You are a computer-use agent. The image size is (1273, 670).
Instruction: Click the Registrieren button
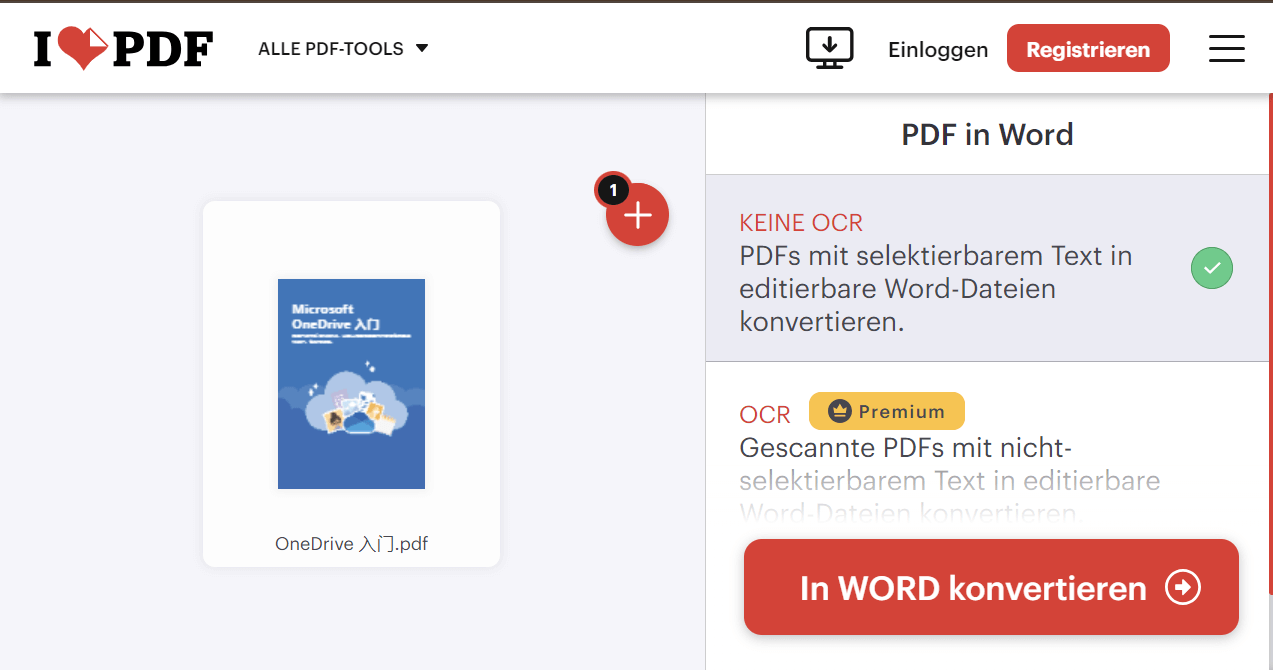coord(1088,49)
